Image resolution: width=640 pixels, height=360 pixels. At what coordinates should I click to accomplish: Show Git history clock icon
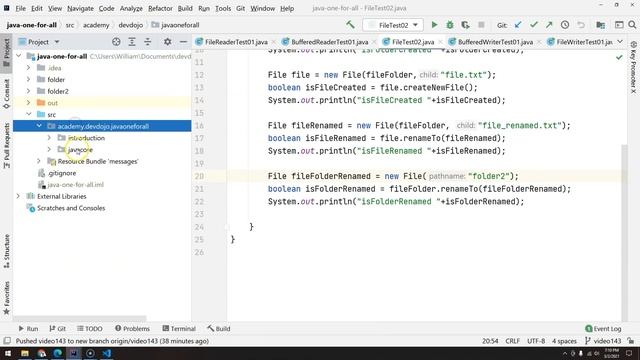tap(565, 25)
